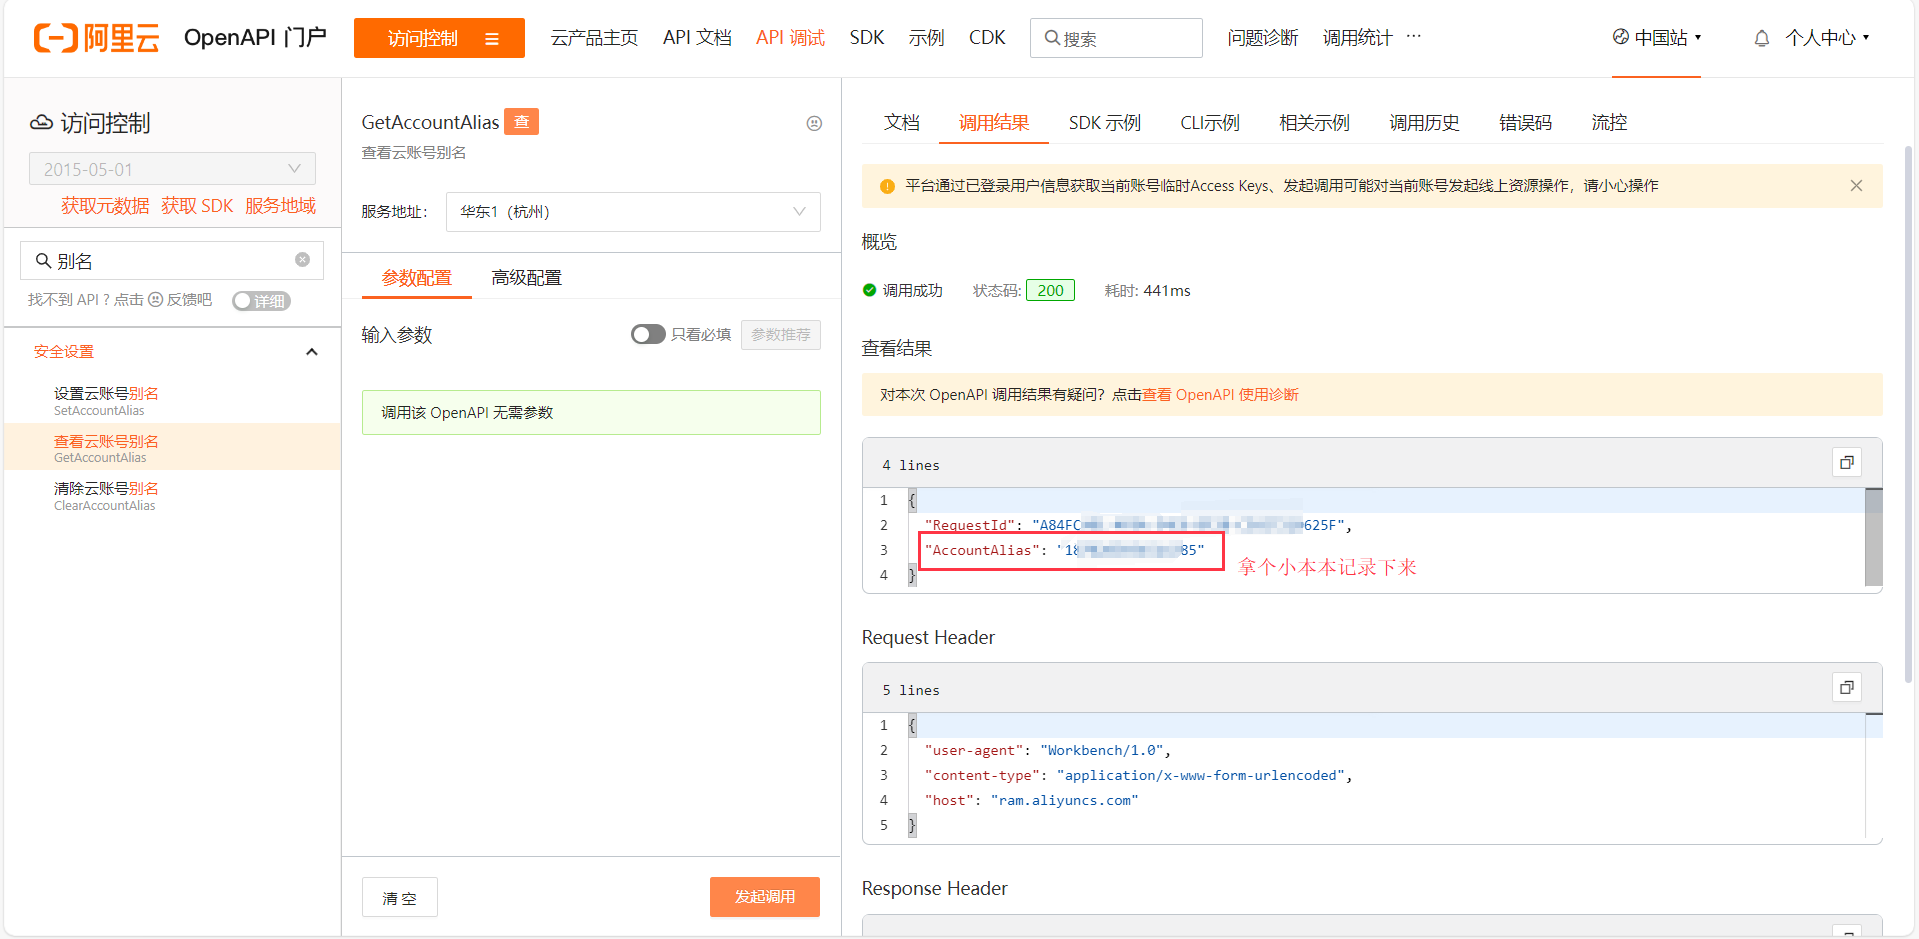Open 问题诊断 in top navigation

coord(1262,38)
